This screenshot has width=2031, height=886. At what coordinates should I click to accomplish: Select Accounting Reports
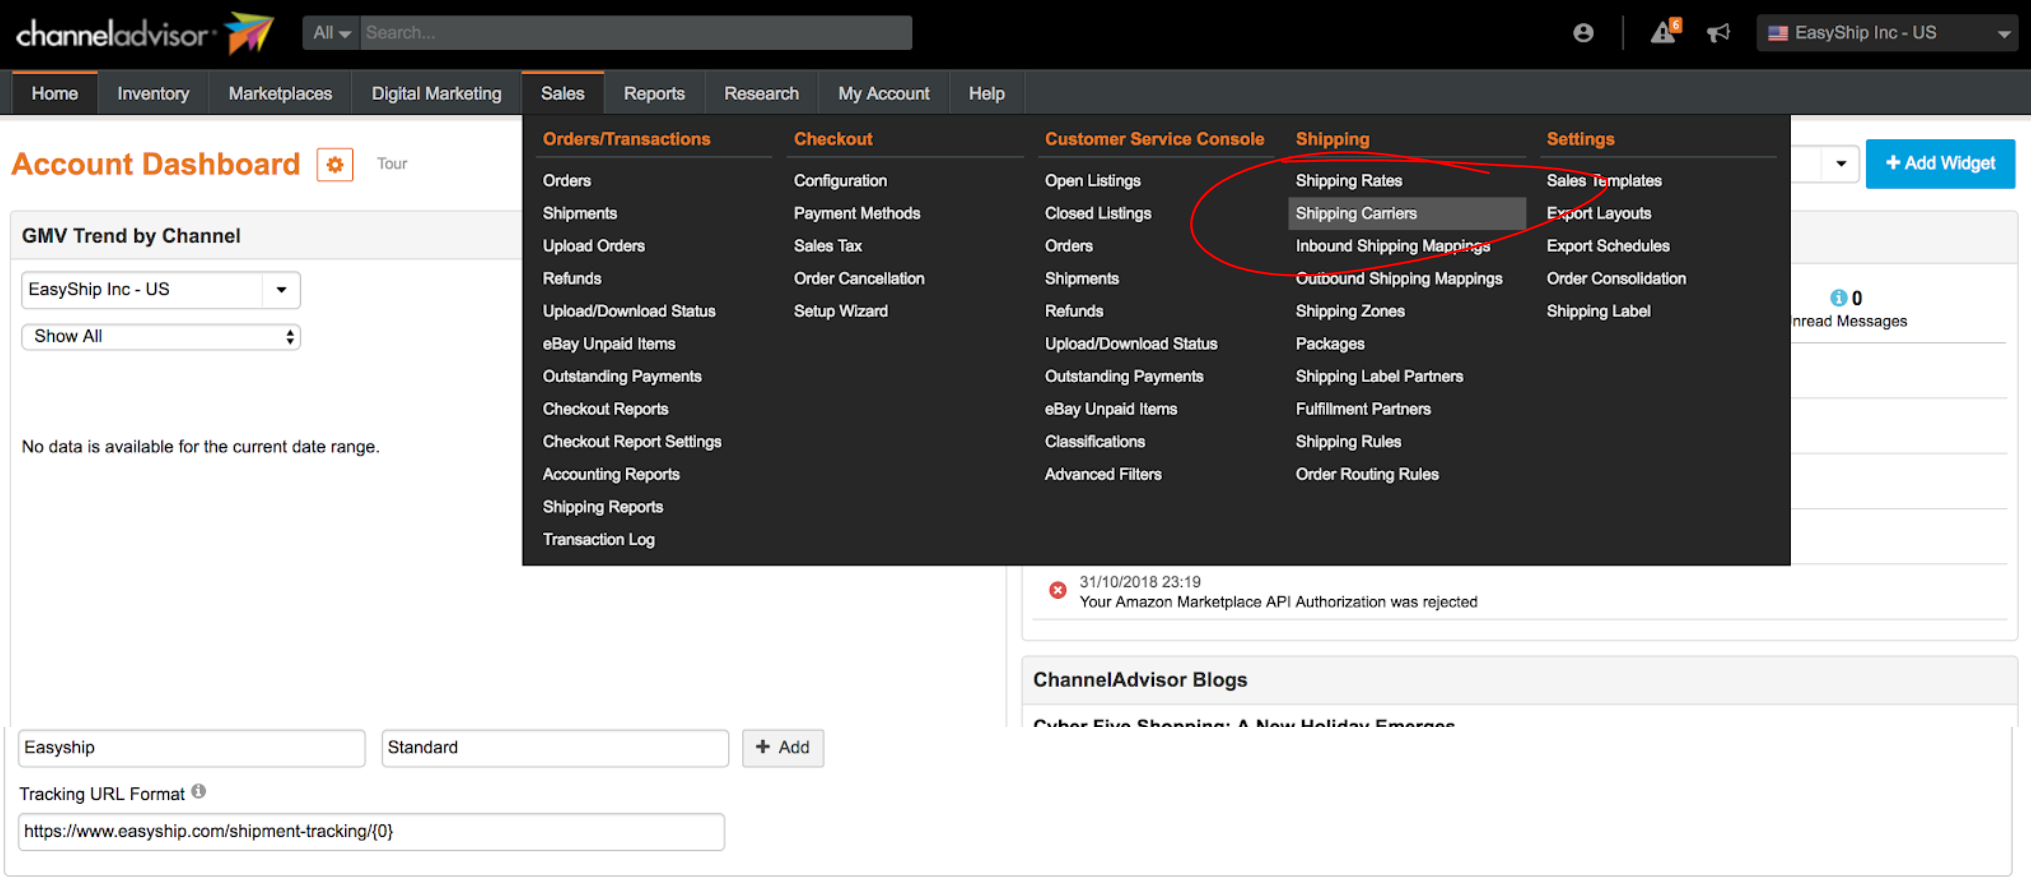pyautogui.click(x=611, y=475)
